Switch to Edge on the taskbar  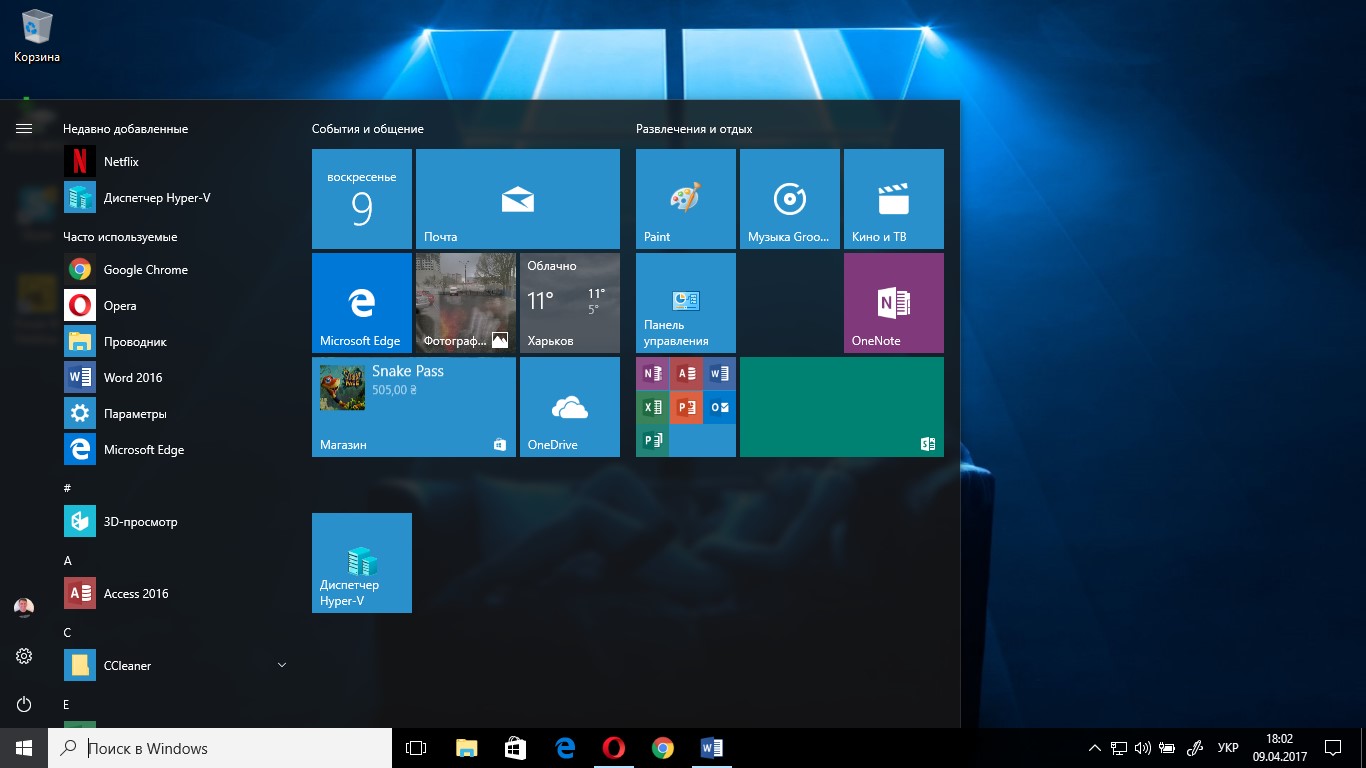pyautogui.click(x=565, y=748)
